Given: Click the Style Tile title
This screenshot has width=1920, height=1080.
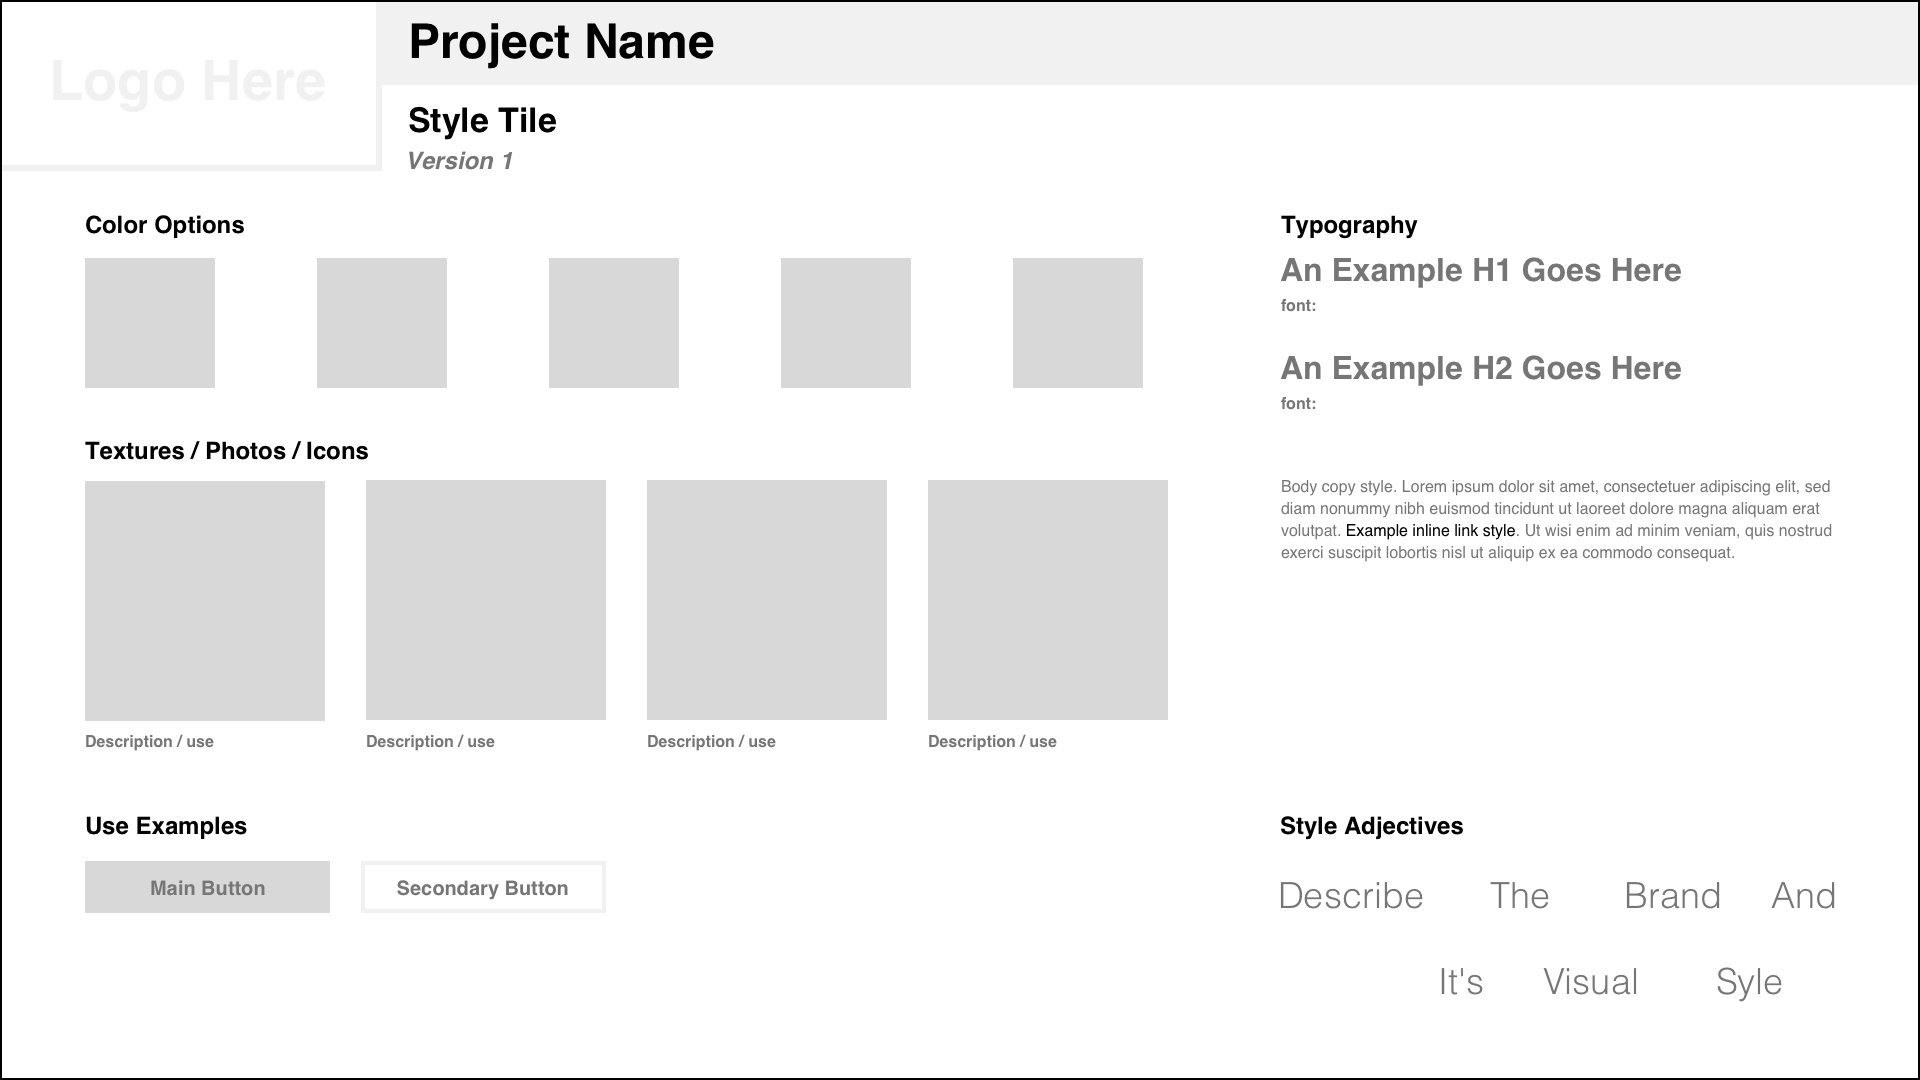Looking at the screenshot, I should (482, 121).
